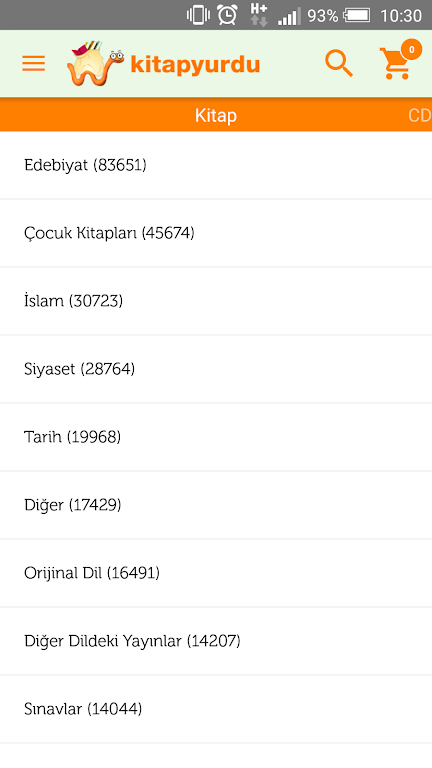The height and width of the screenshot is (768, 432).
Task: Open the Tarih category
Action: (216, 437)
